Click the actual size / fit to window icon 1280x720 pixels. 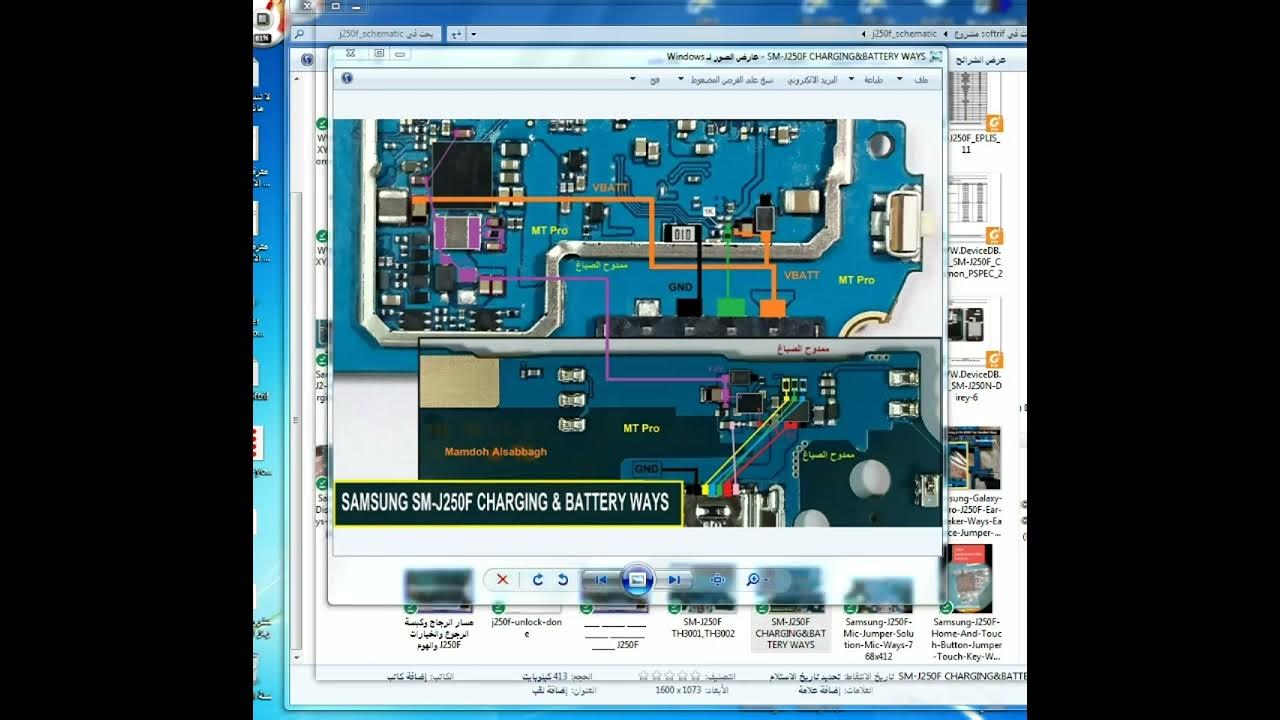pos(717,579)
